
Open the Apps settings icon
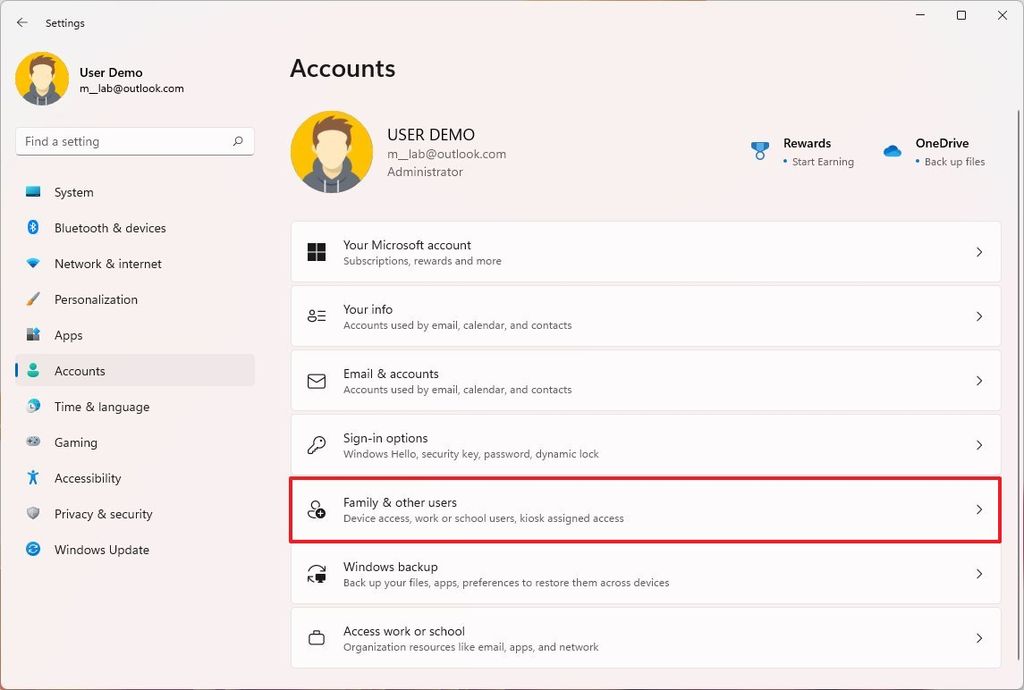(33, 335)
